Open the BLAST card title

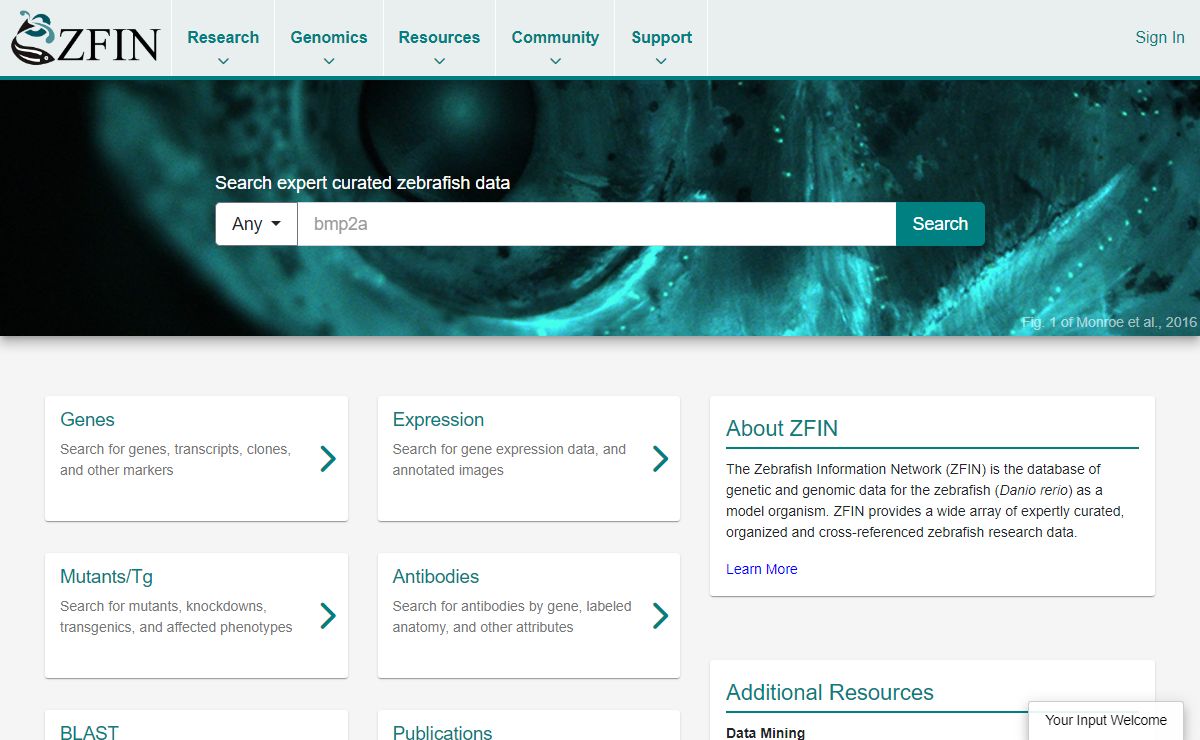coord(89,732)
